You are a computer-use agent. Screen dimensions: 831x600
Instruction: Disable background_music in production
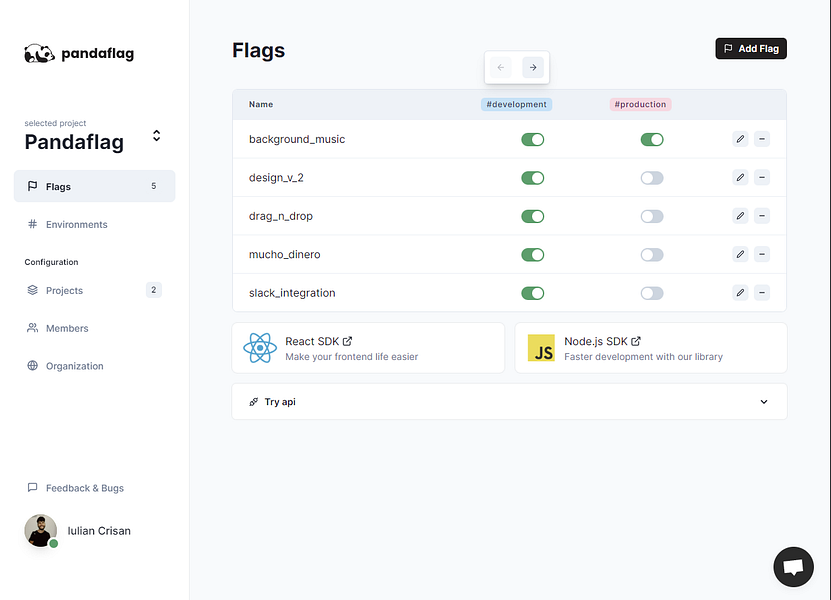coord(652,139)
